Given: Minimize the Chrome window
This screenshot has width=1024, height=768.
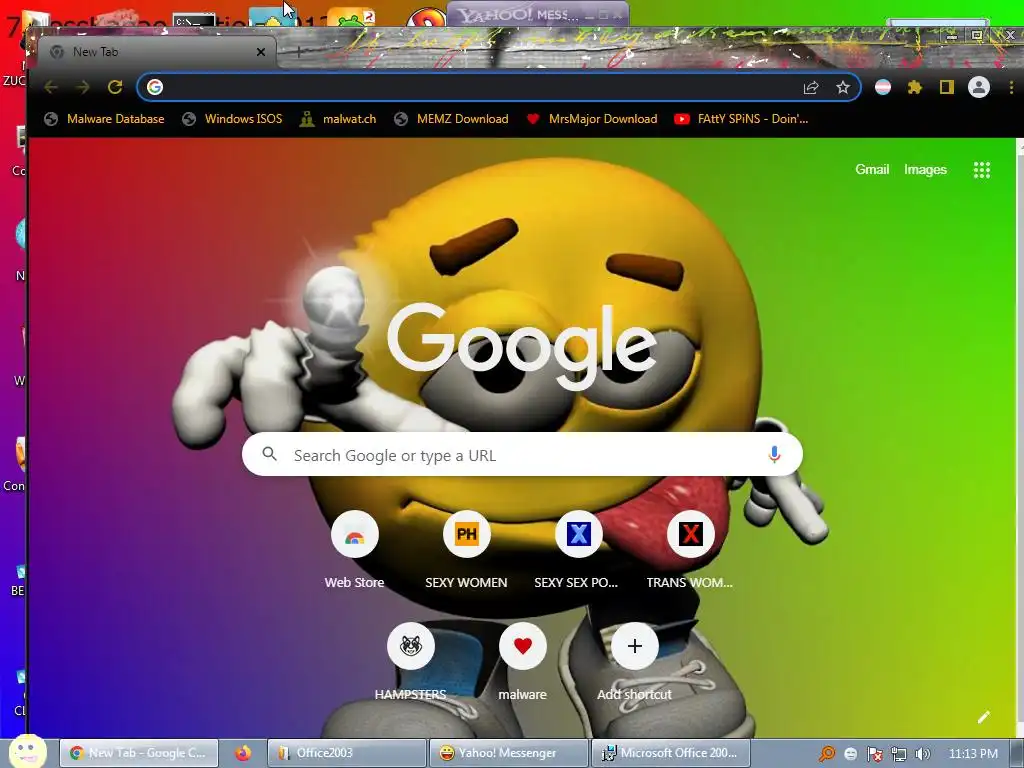Looking at the screenshot, I should (x=952, y=37).
